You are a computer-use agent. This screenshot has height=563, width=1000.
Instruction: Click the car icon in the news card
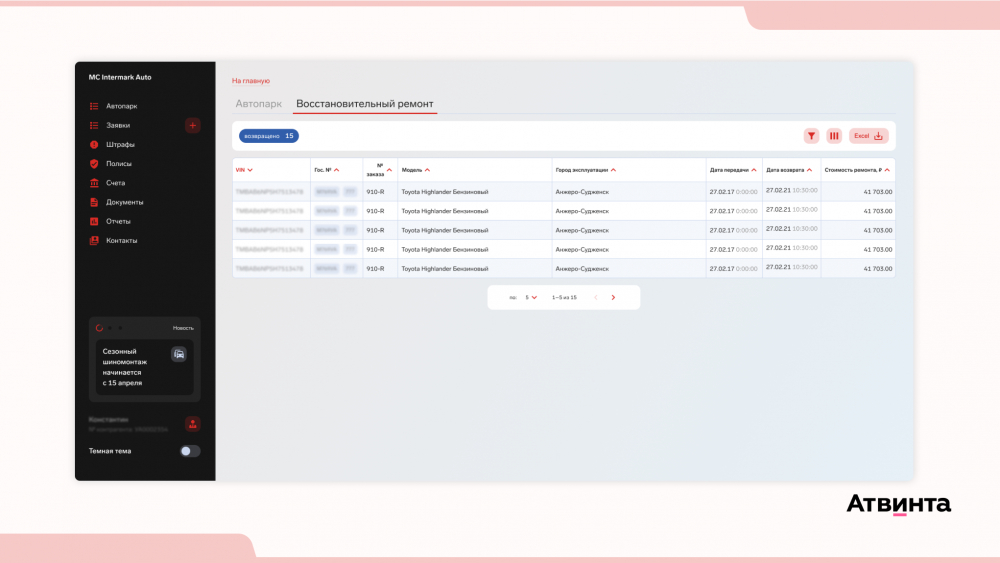pyautogui.click(x=179, y=354)
